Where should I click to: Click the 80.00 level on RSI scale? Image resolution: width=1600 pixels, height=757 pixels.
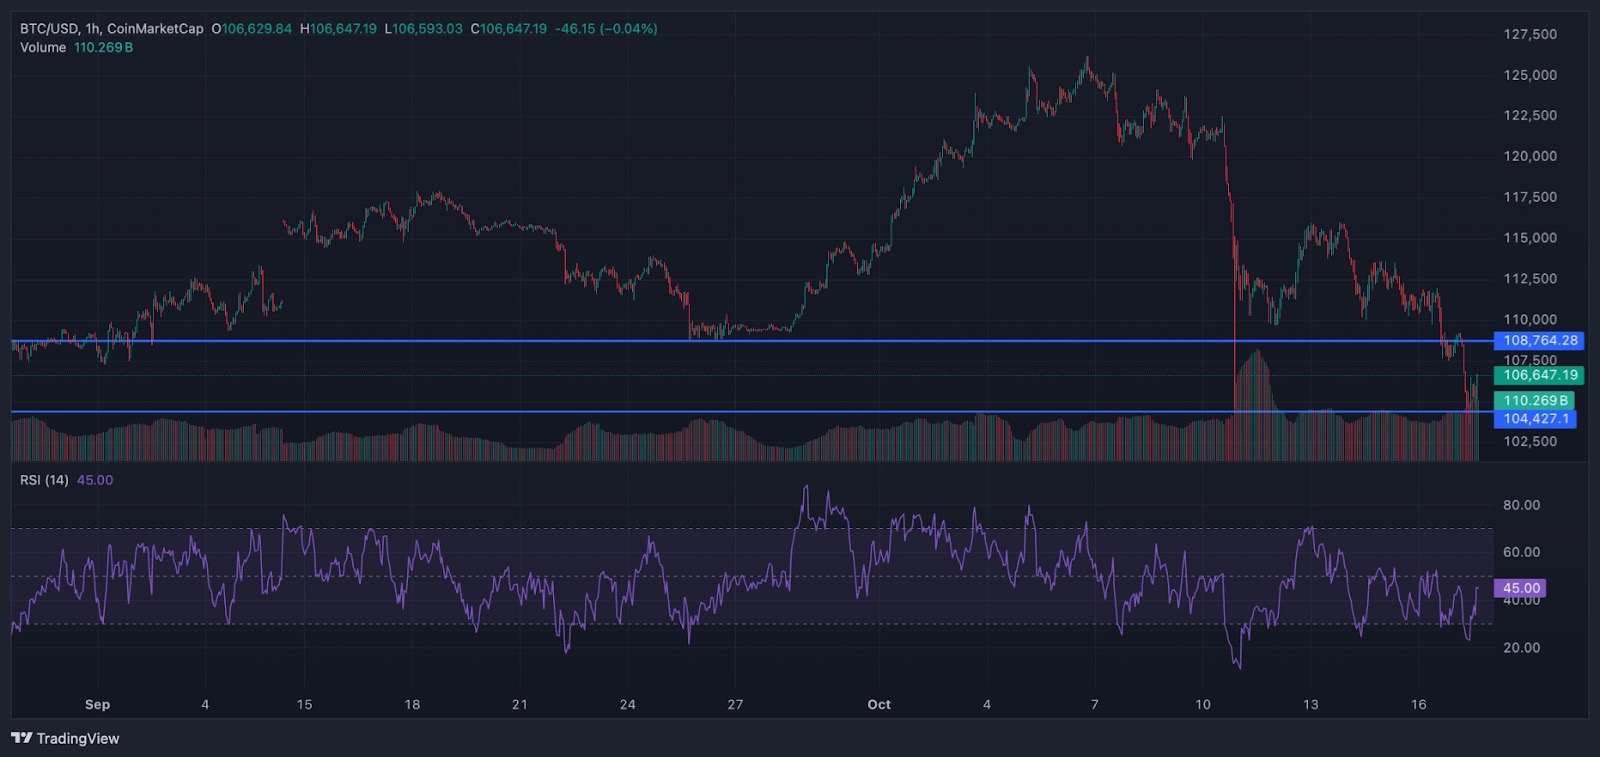pyautogui.click(x=1521, y=505)
